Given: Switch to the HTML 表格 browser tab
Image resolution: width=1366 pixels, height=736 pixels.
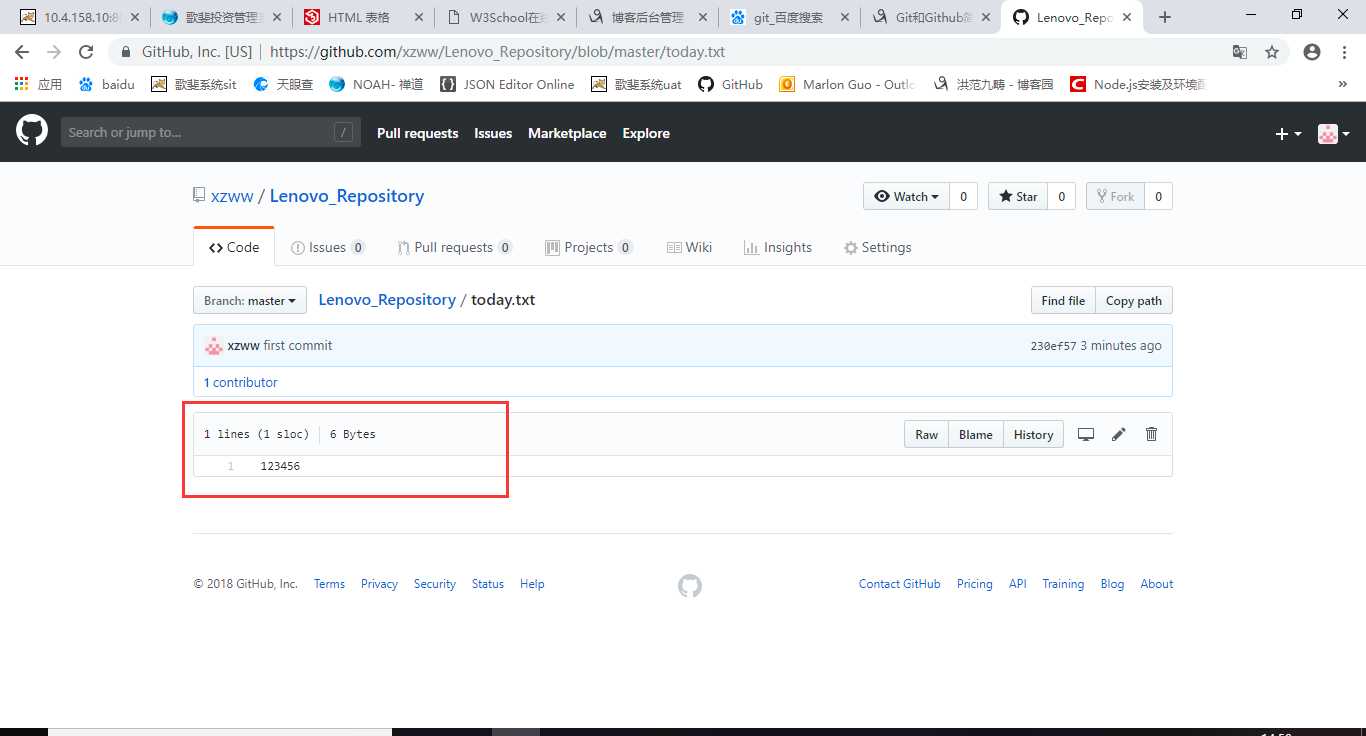Looking at the screenshot, I should [362, 17].
